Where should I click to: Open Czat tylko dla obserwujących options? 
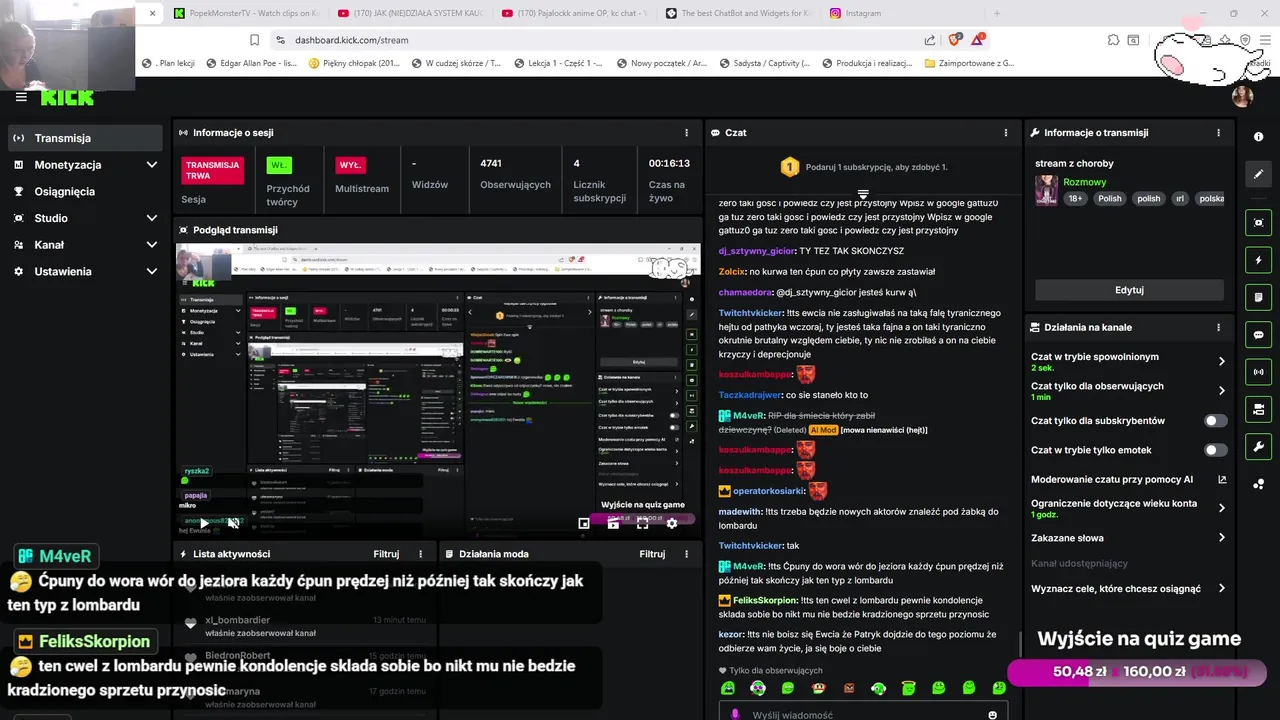coord(1128,391)
